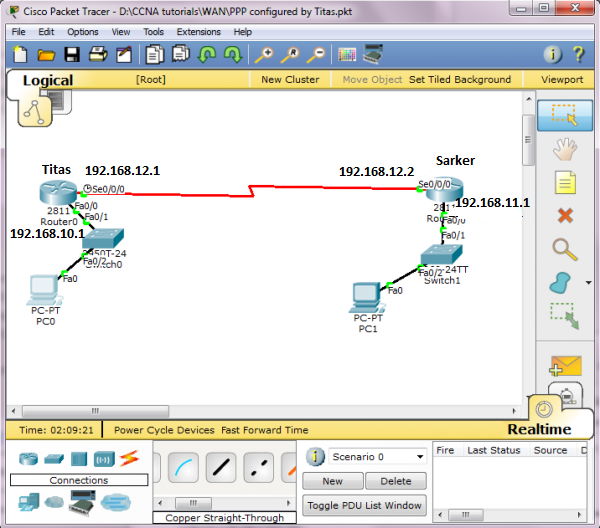This screenshot has height=528, width=600.
Task: Click the Toggle PDU List Window button
Action: pyautogui.click(x=364, y=505)
